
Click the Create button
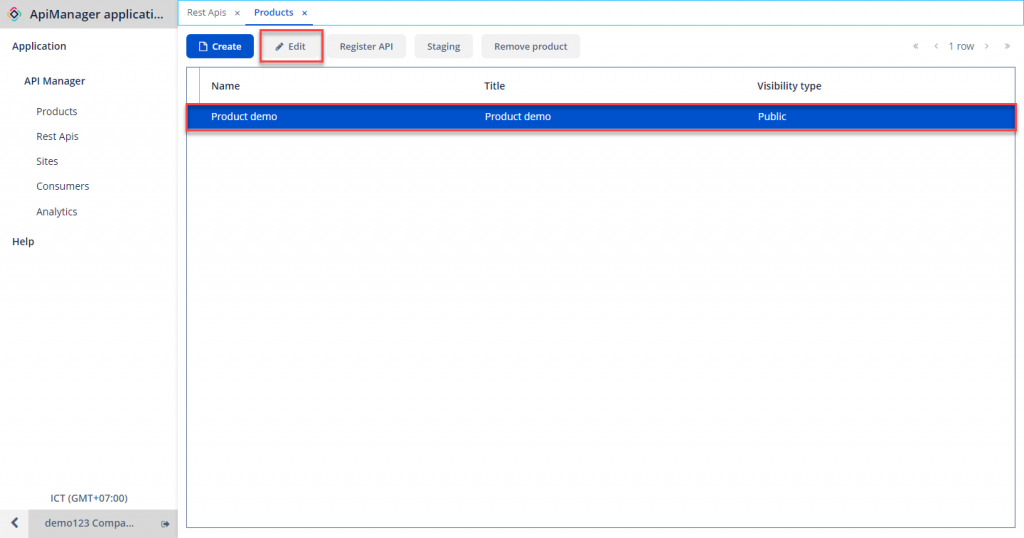pyautogui.click(x=219, y=46)
